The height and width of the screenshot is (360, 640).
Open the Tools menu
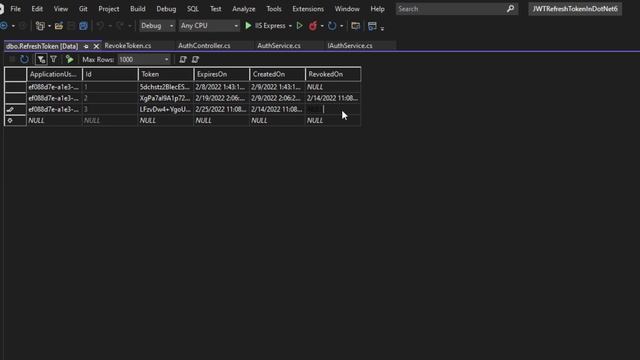pos(274,9)
